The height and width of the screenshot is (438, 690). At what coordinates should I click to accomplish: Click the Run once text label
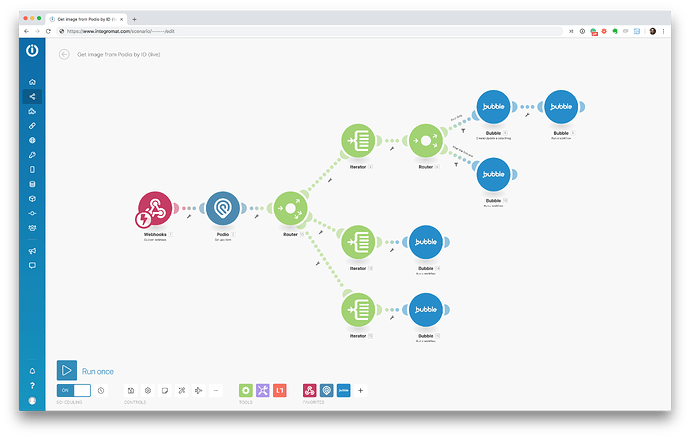(98, 372)
